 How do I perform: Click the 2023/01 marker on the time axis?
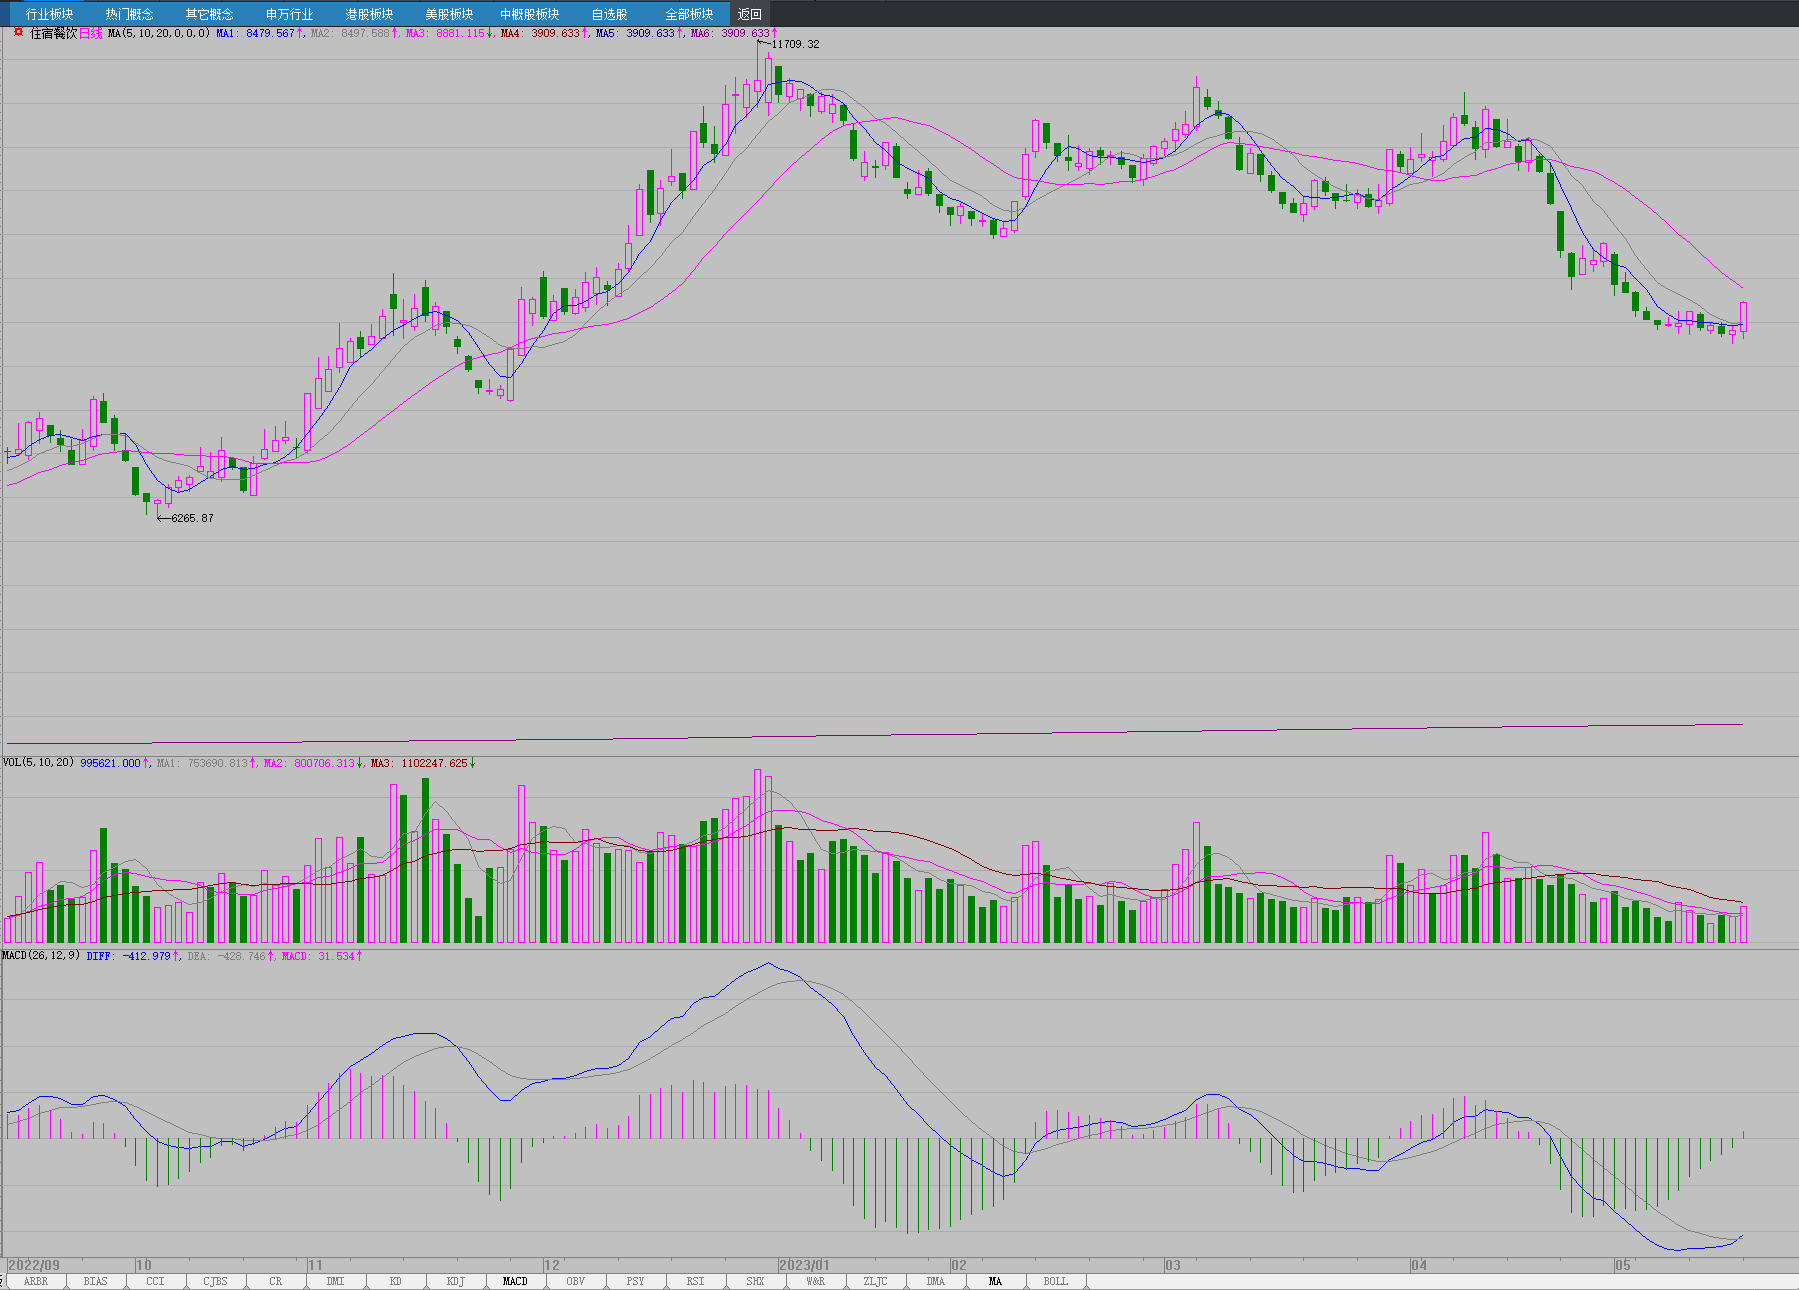[x=804, y=1265]
